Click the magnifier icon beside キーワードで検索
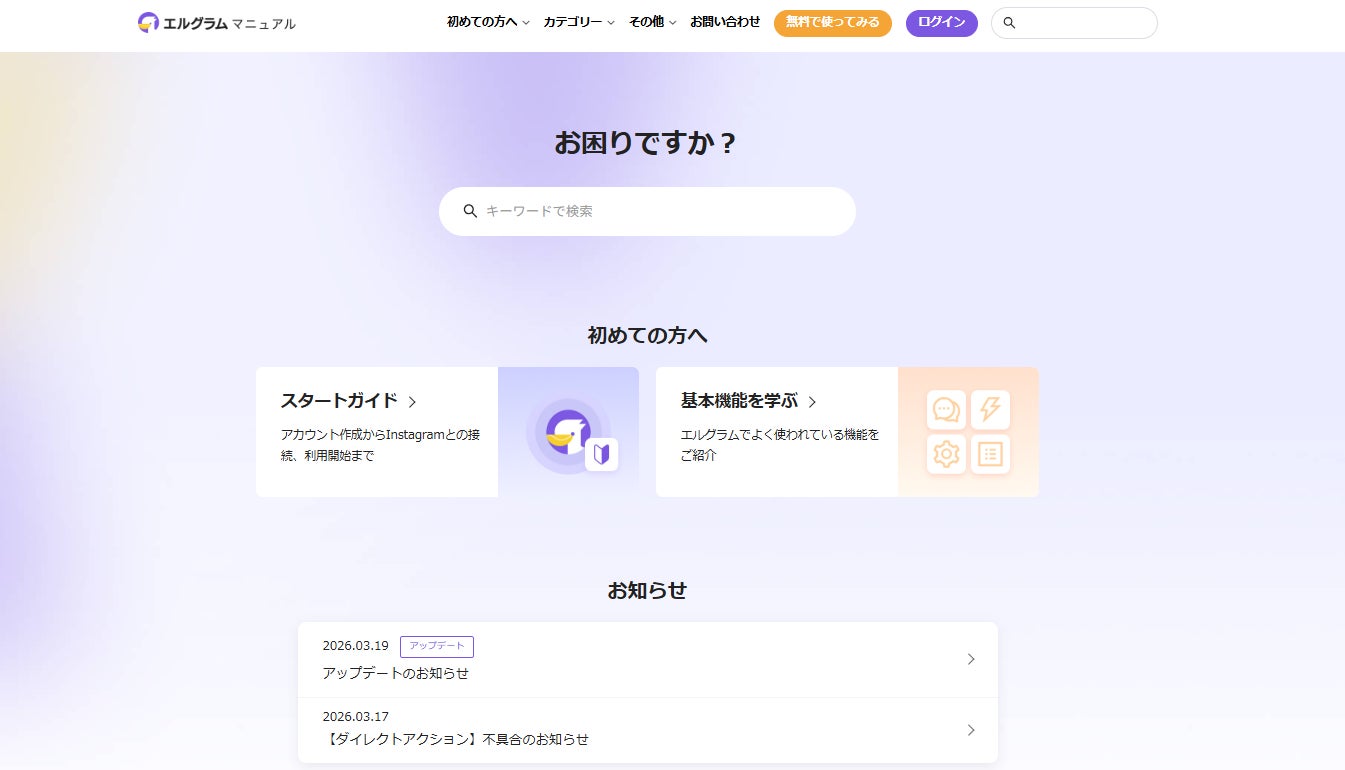The height and width of the screenshot is (770, 1345). pos(470,211)
